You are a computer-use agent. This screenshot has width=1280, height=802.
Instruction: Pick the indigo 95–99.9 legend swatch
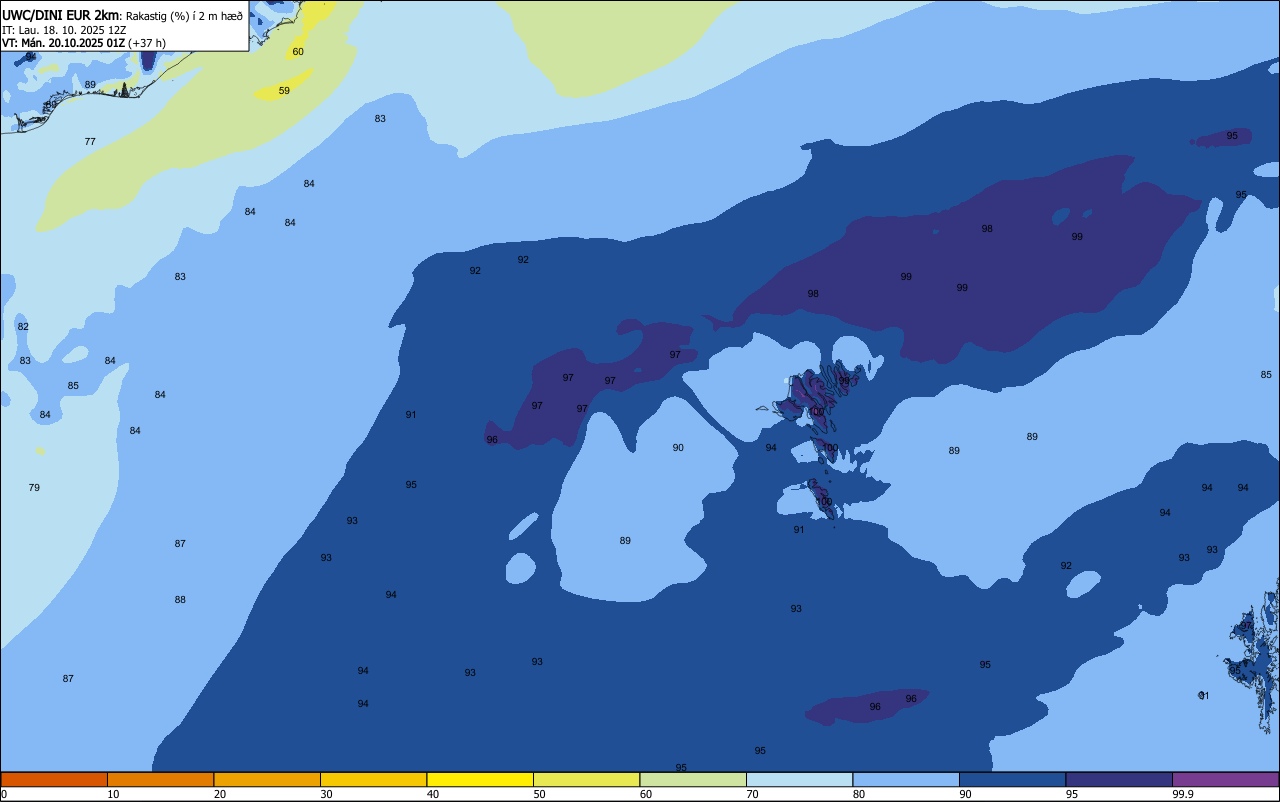coord(1119,779)
